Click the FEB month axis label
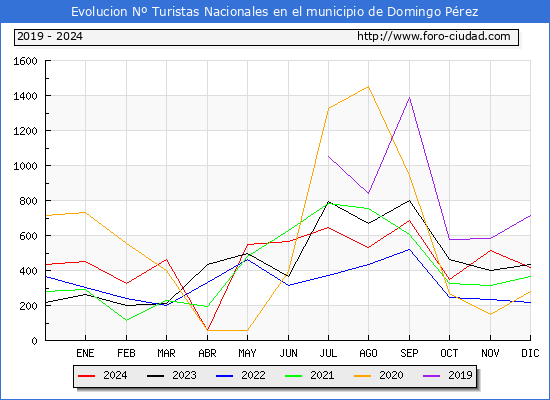 (x=126, y=353)
